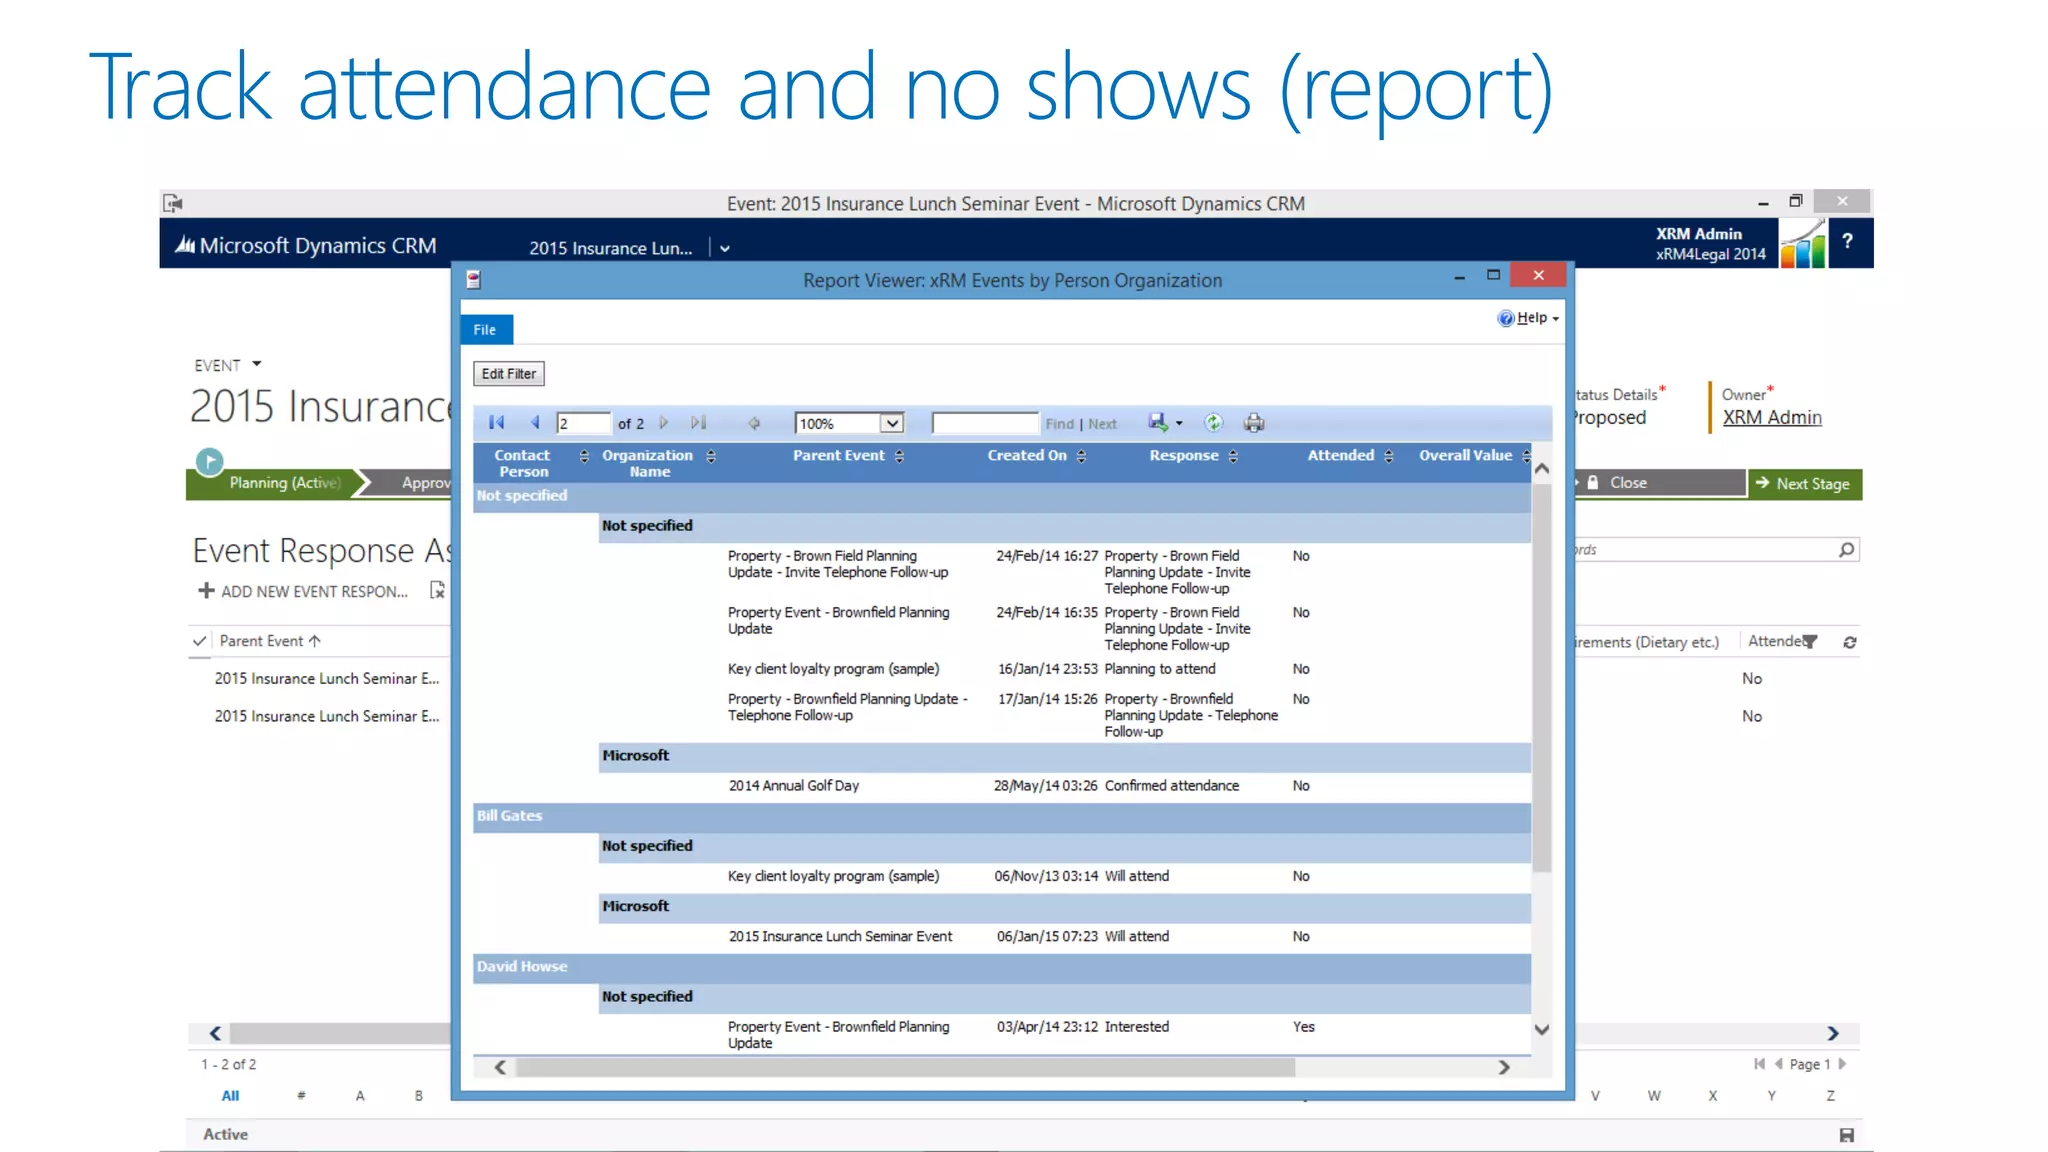Open the EVENT form selector dropdown
Image resolution: width=2048 pixels, height=1152 pixels.
257,364
